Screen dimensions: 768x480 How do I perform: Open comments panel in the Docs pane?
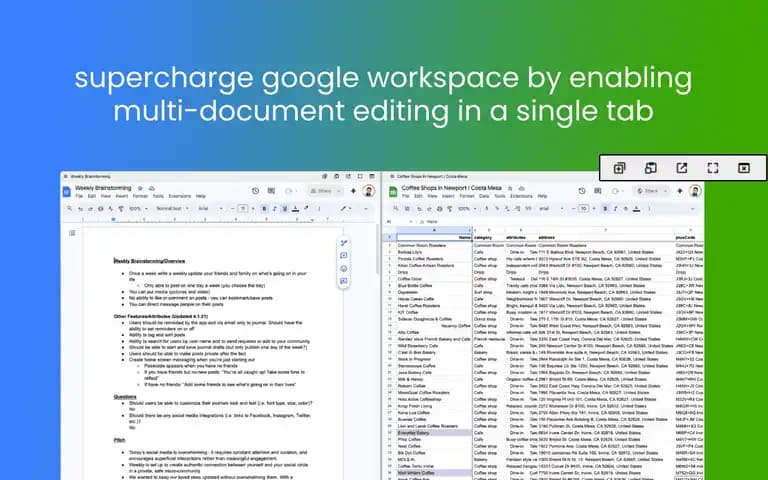pyautogui.click(x=271, y=191)
